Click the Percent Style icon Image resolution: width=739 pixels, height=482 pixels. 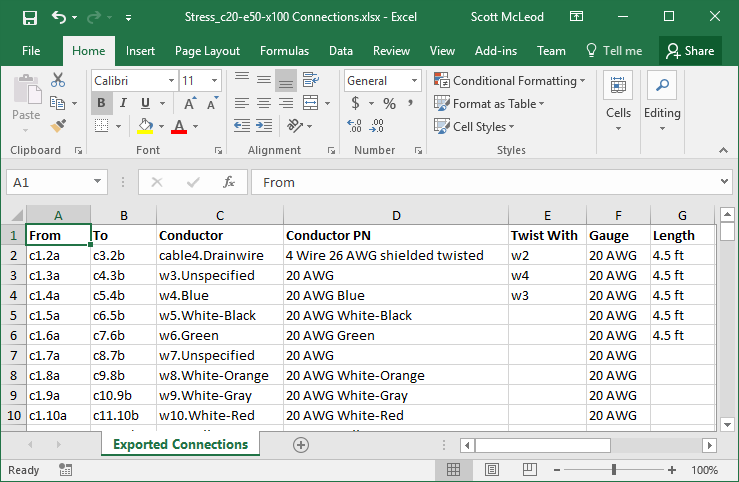[389, 103]
